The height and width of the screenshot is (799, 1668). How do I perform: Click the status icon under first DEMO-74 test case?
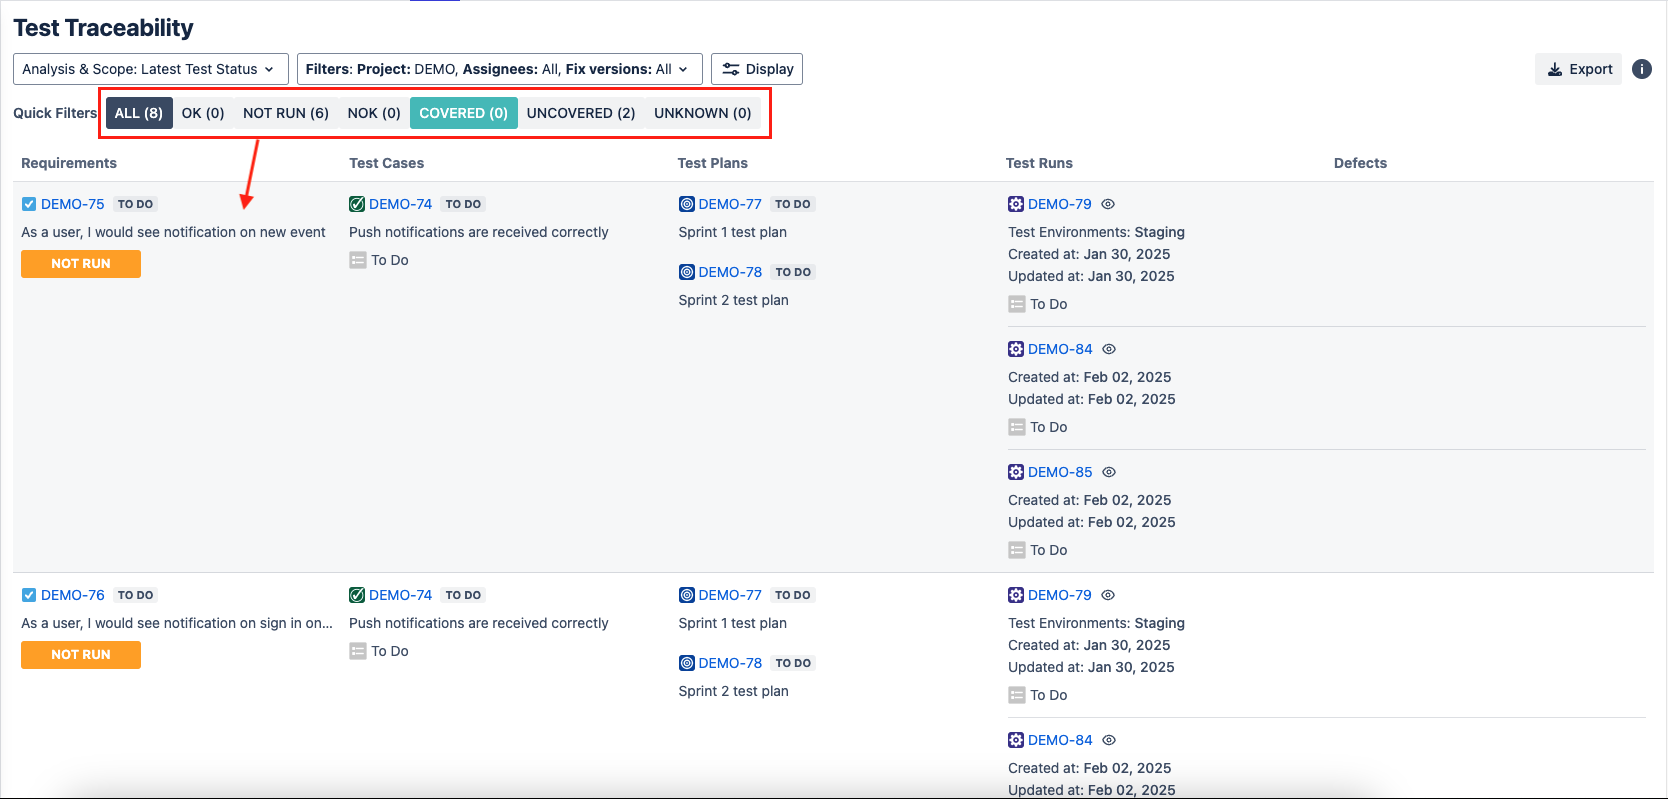(x=358, y=260)
